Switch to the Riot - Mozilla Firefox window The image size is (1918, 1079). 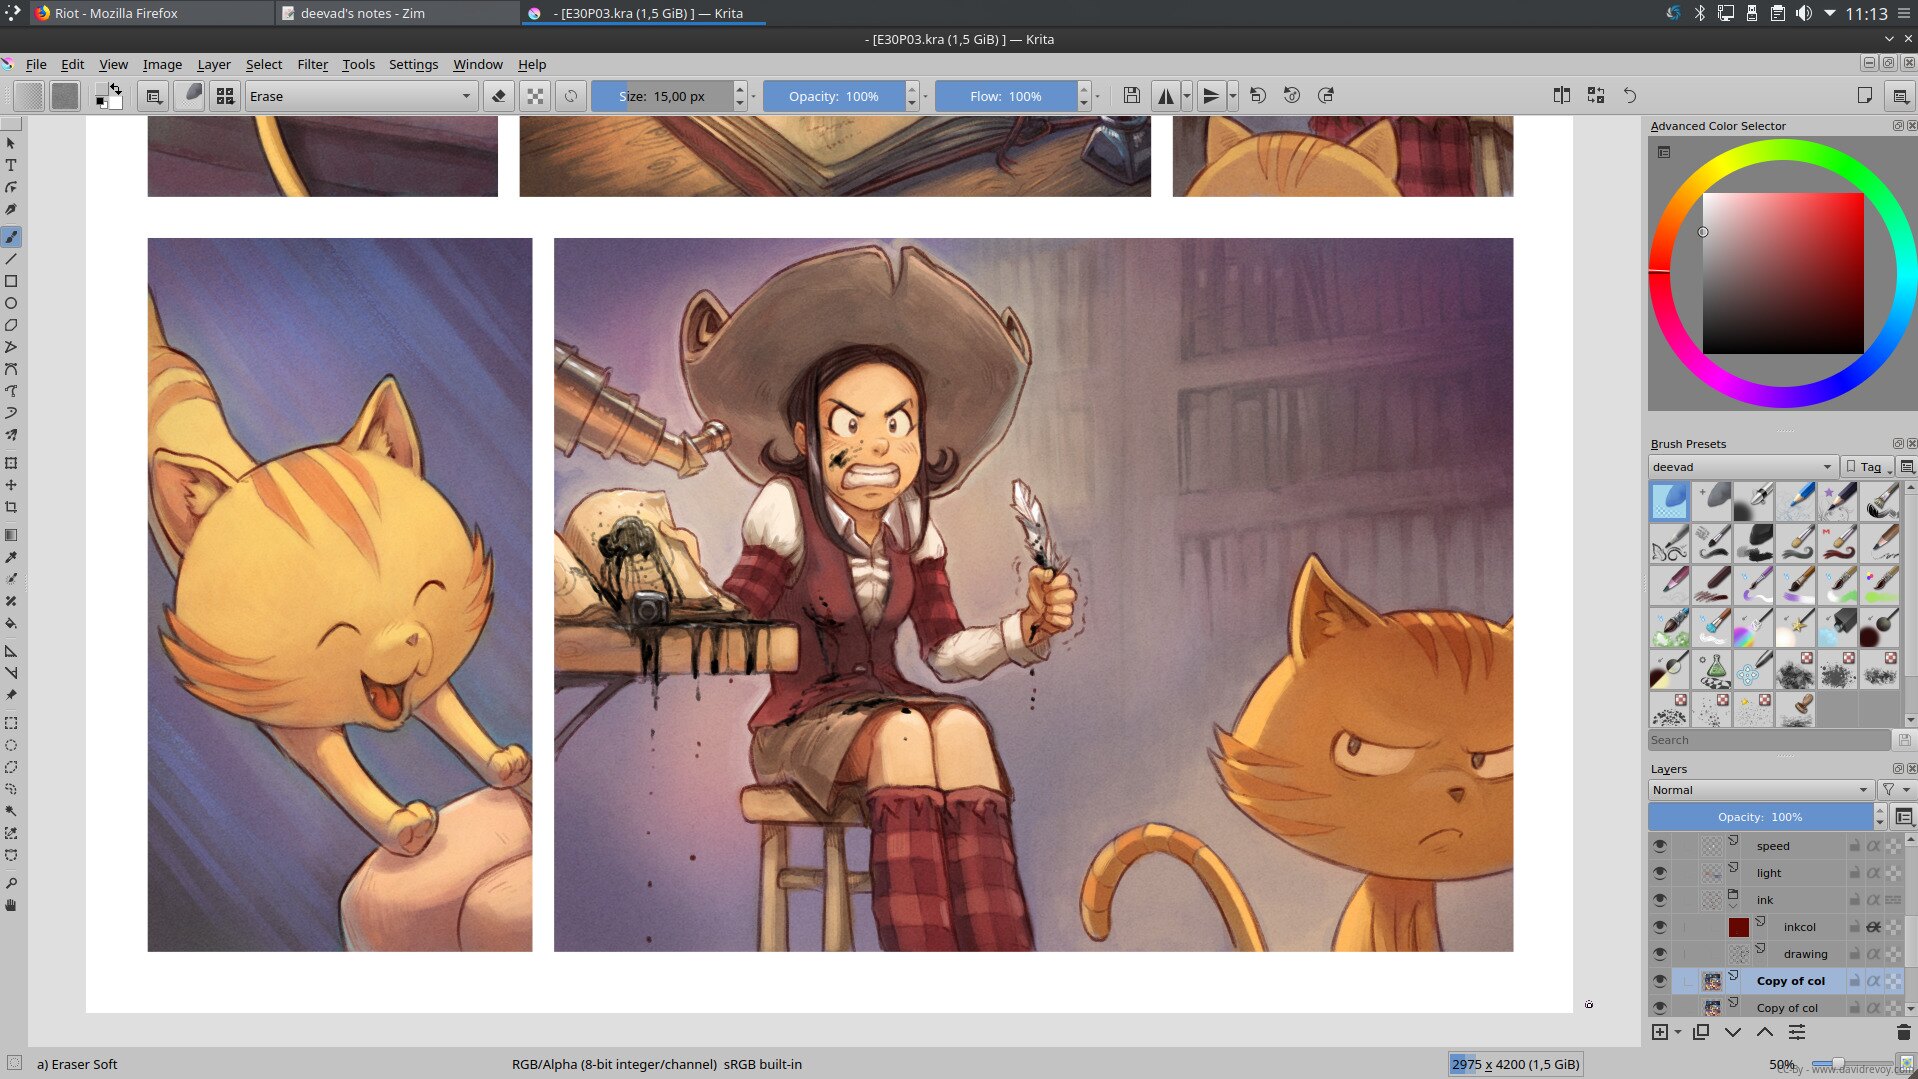116,13
